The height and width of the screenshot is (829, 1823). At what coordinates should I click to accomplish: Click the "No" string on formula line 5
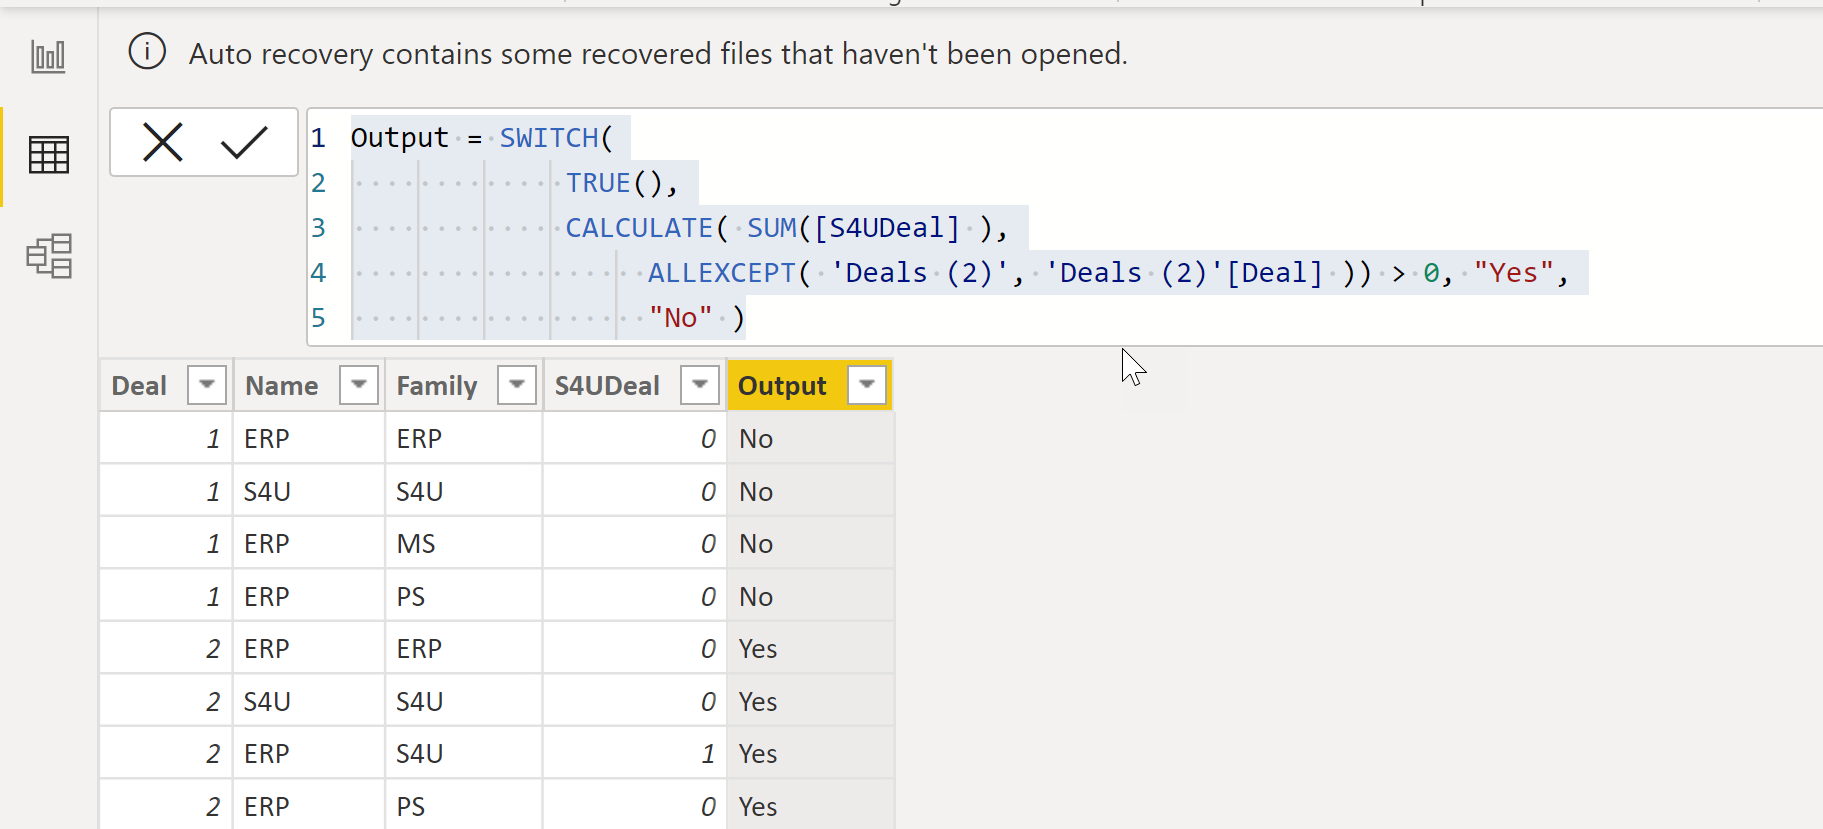[680, 318]
